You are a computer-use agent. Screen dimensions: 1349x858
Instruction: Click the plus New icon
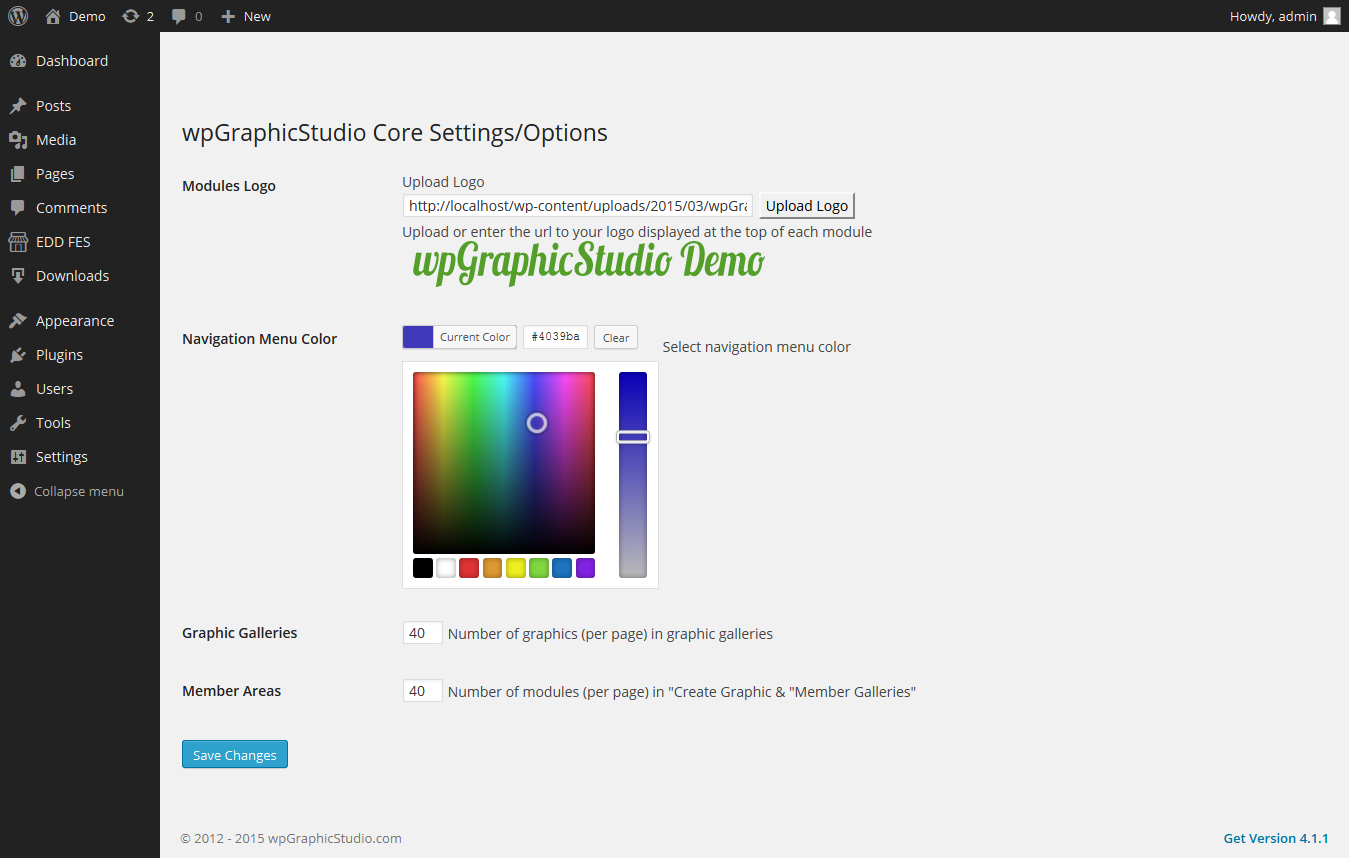228,16
